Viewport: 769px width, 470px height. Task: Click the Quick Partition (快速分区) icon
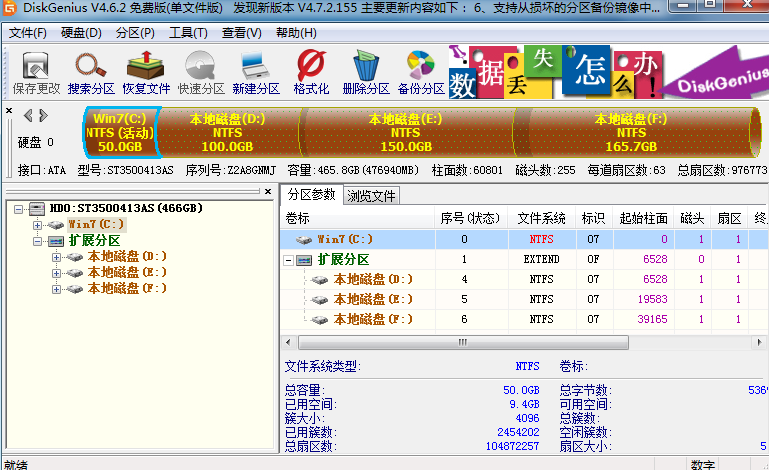[201, 73]
